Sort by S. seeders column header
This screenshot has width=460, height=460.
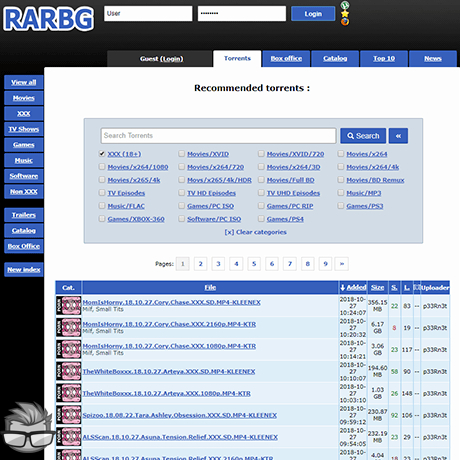click(x=394, y=287)
